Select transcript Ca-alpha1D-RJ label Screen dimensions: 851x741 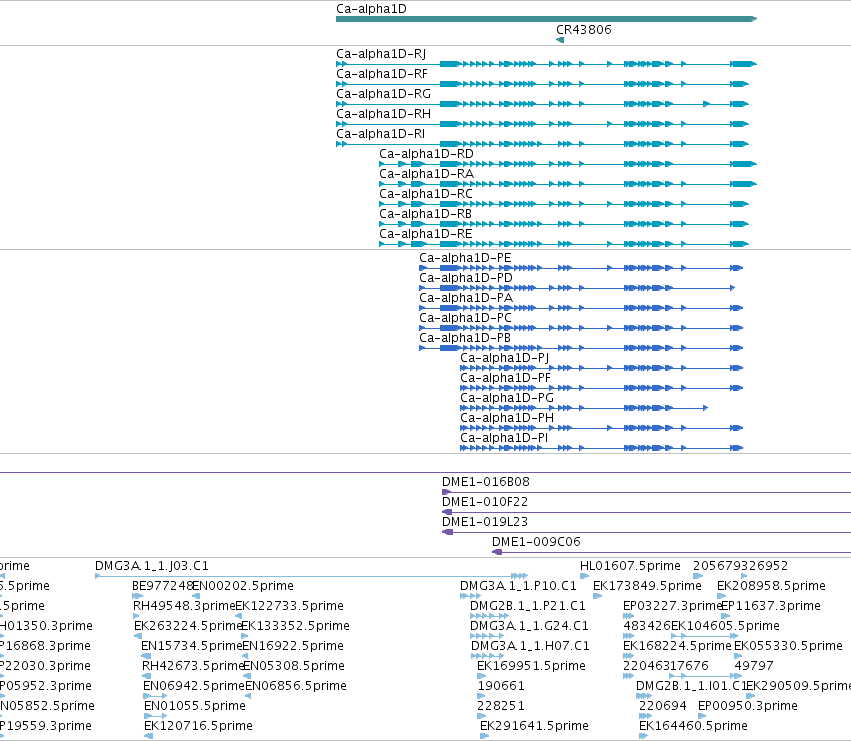click(381, 54)
